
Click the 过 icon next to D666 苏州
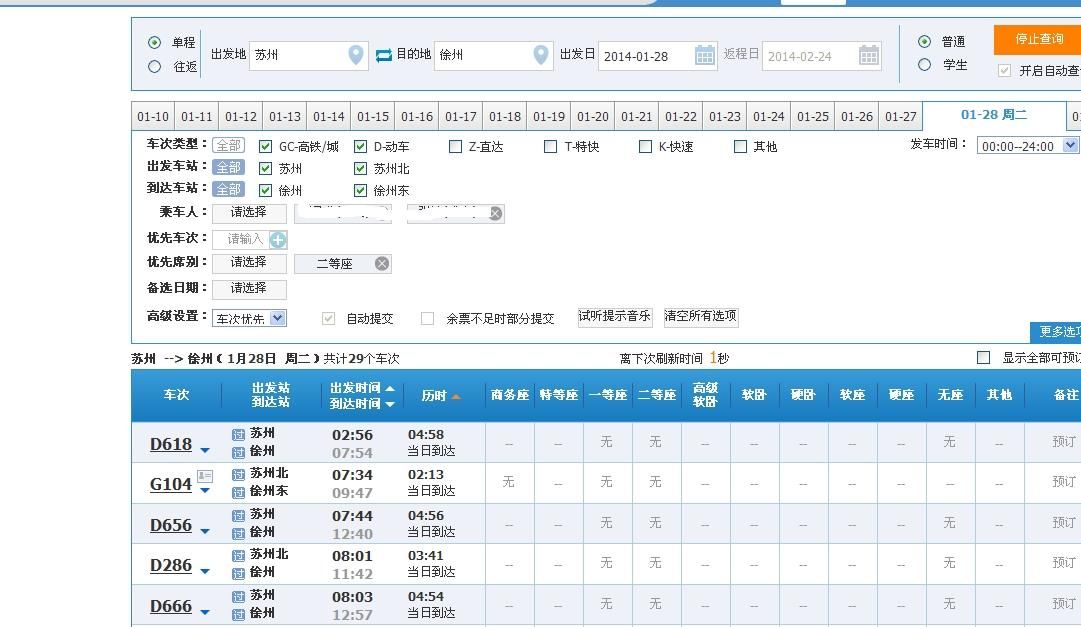click(239, 596)
